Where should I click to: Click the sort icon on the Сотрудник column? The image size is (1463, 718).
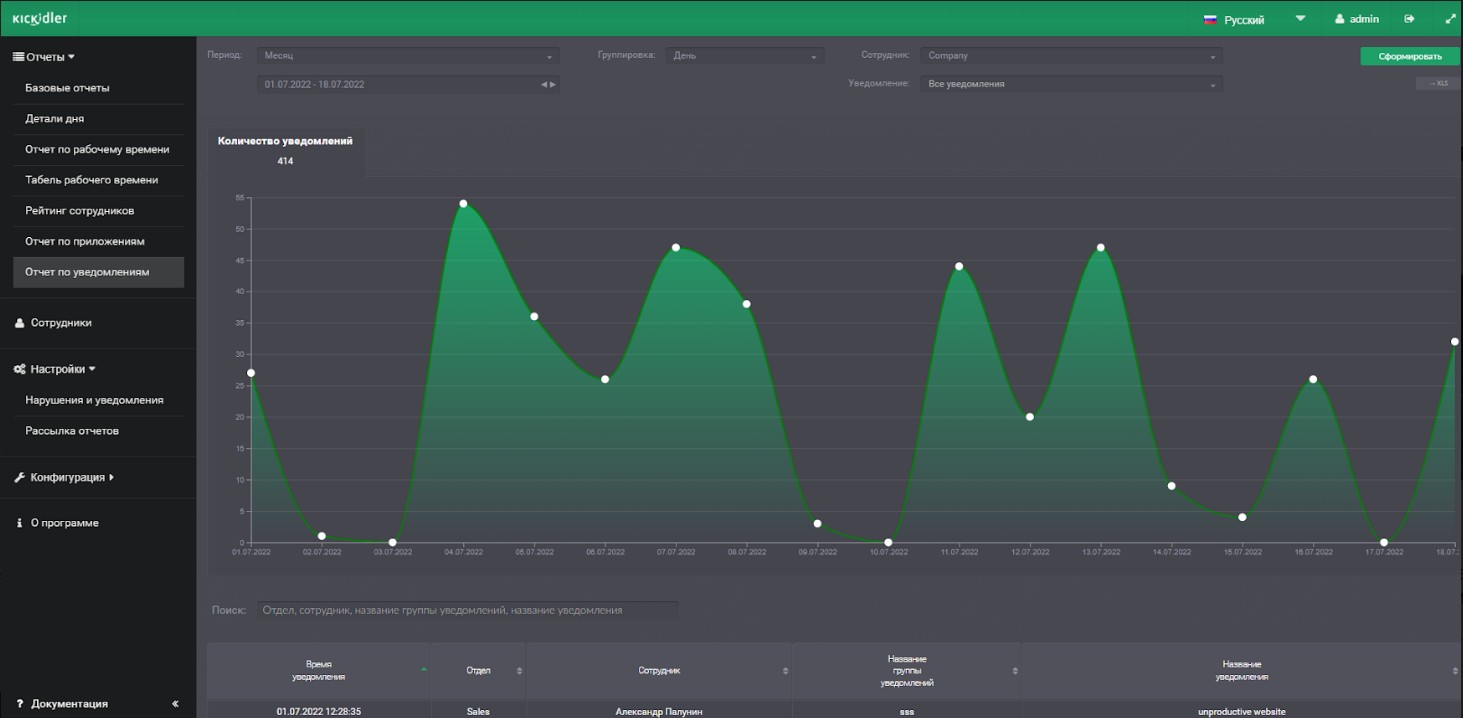(785, 671)
